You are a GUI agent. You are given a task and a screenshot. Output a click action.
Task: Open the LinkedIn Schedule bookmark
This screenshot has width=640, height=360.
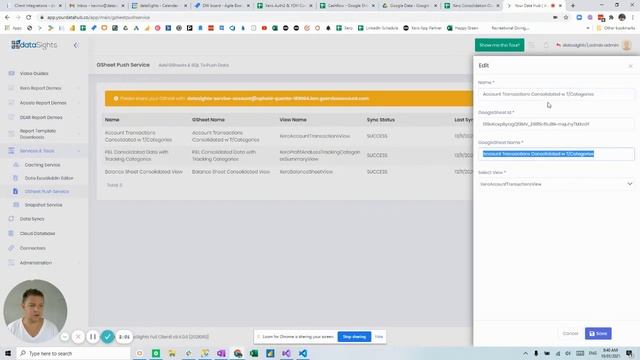click(378, 28)
